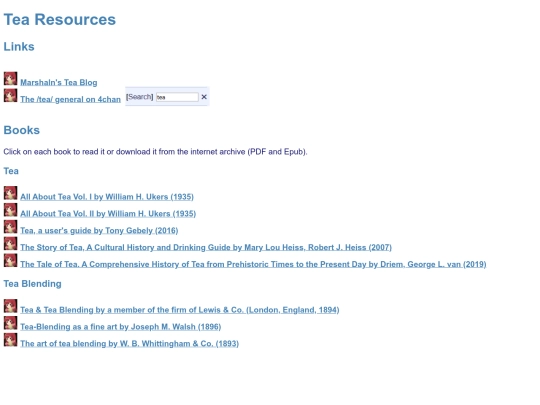This screenshot has height=405, width=540.
Task: Click the Links section heading
Action: pyautogui.click(x=19, y=47)
